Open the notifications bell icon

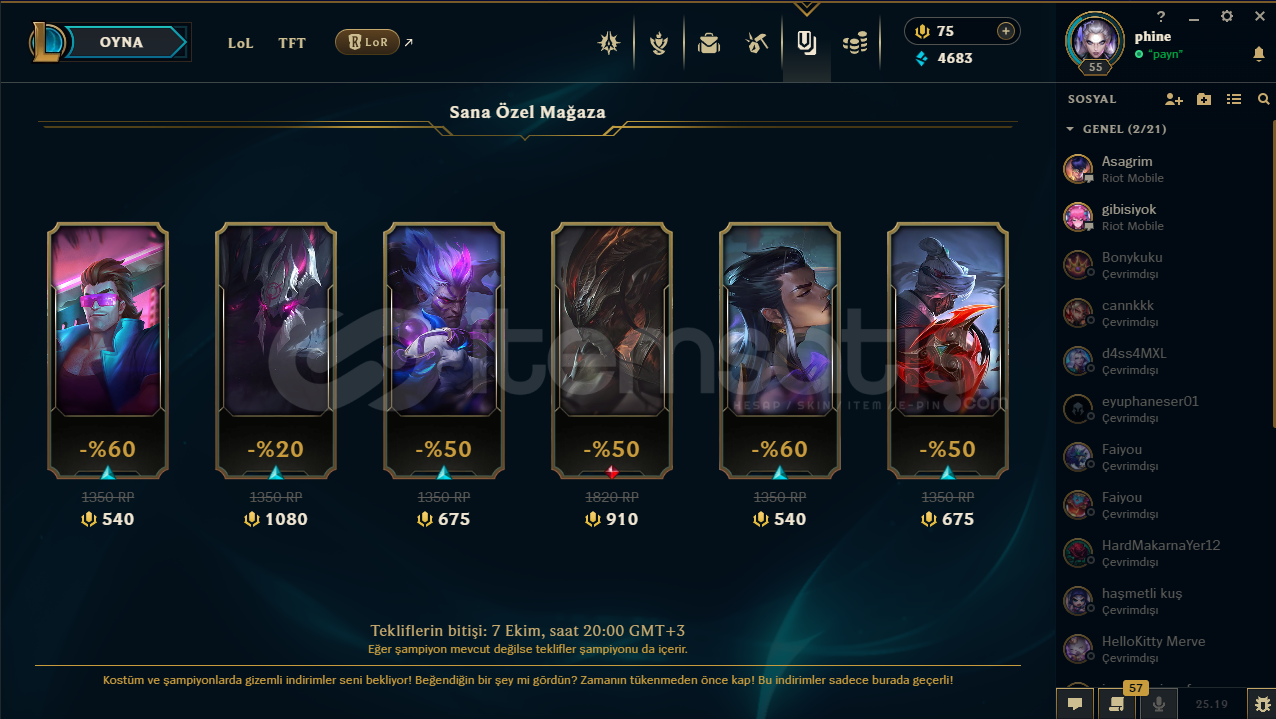pos(1259,54)
